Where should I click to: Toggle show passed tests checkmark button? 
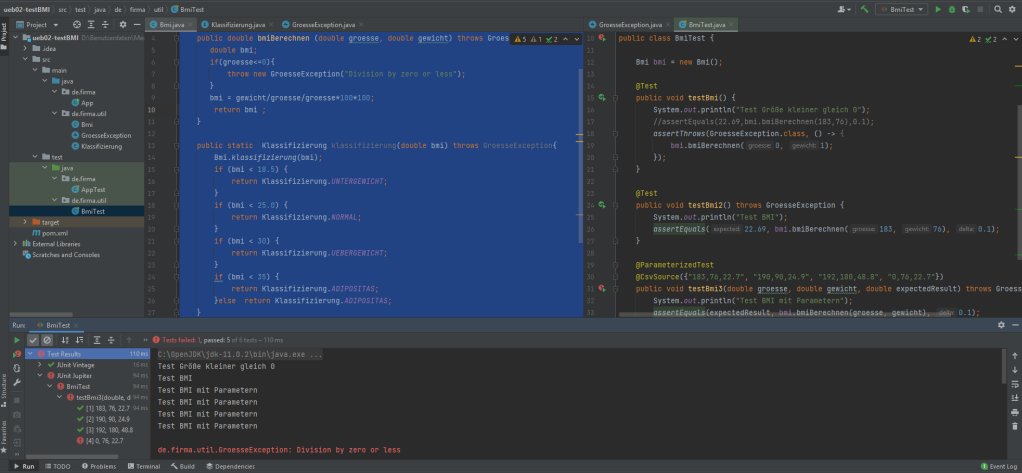(33, 340)
